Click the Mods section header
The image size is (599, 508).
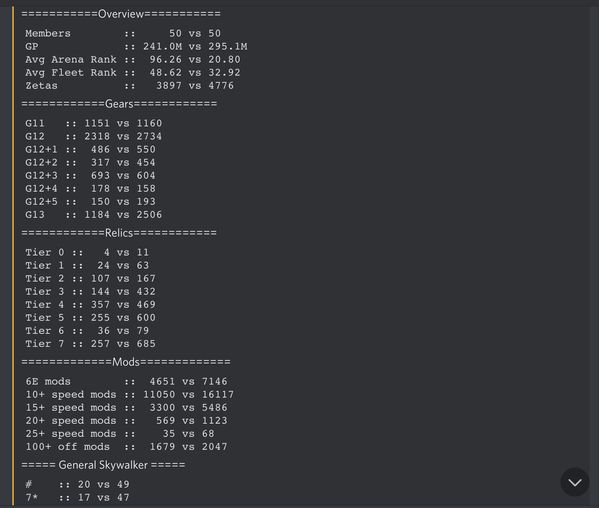(126, 362)
